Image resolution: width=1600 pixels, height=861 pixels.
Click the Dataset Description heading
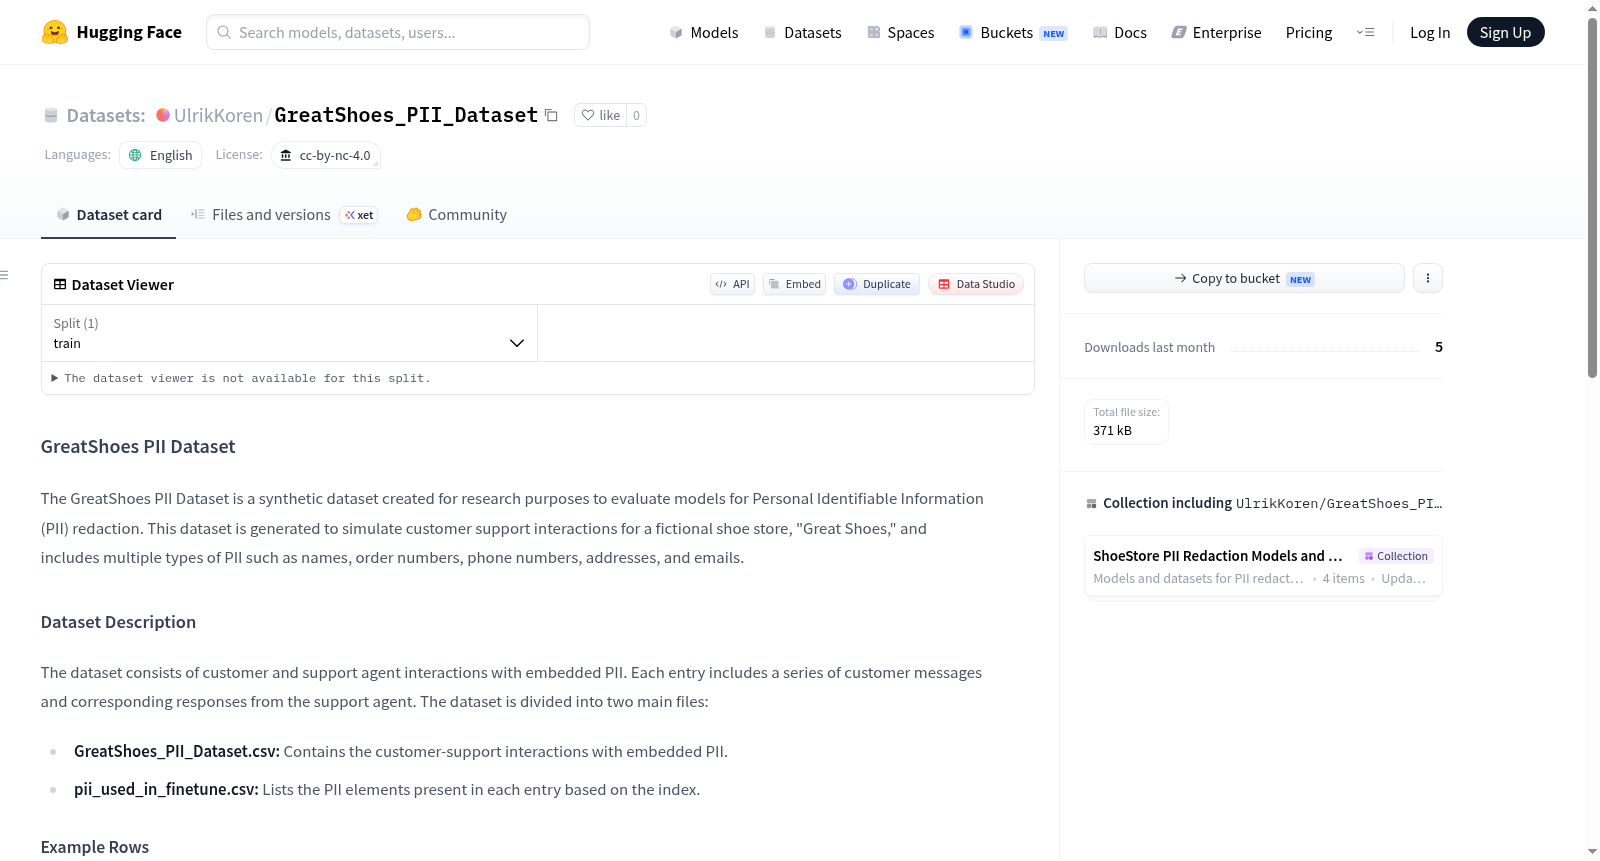click(118, 622)
